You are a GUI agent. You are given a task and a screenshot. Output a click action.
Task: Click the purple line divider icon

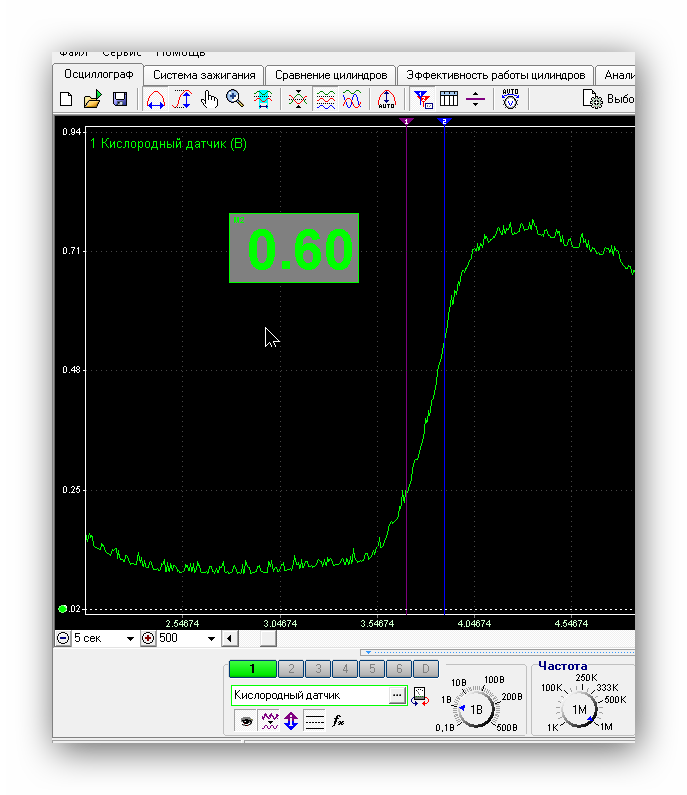tap(475, 99)
